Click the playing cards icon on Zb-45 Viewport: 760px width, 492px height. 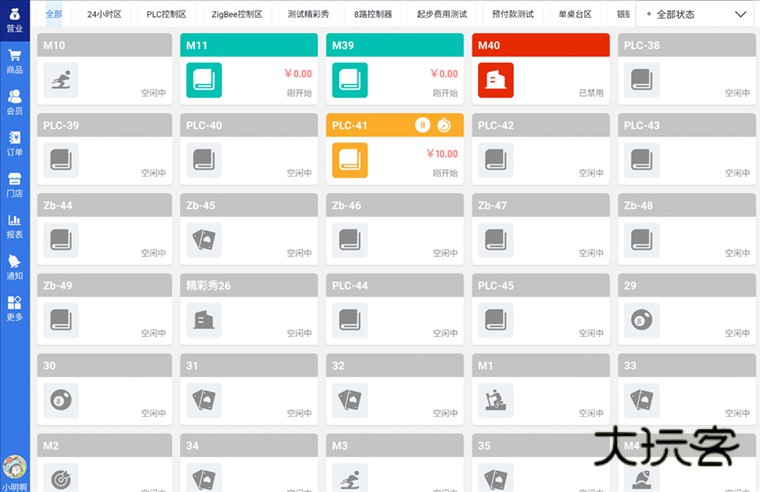click(x=204, y=240)
